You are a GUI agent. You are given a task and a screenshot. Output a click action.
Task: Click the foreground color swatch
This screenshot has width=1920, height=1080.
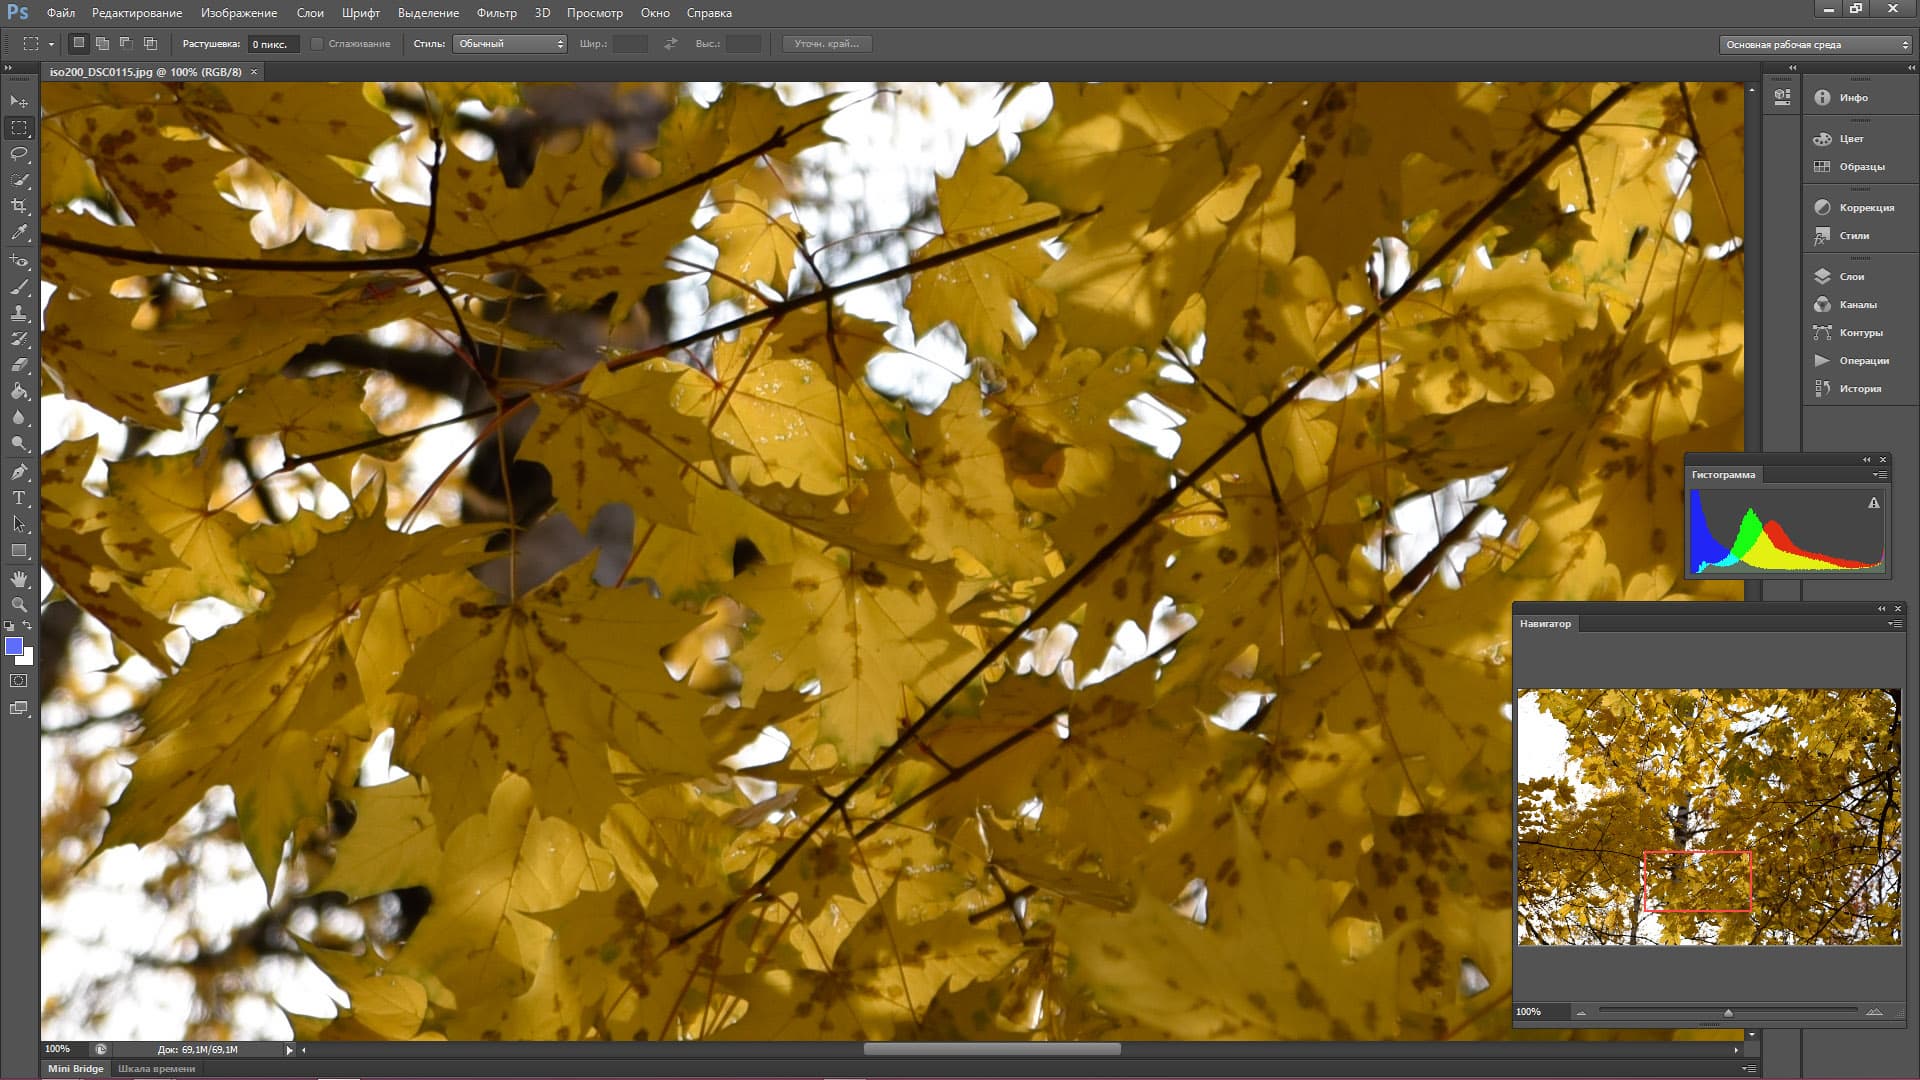pos(14,647)
